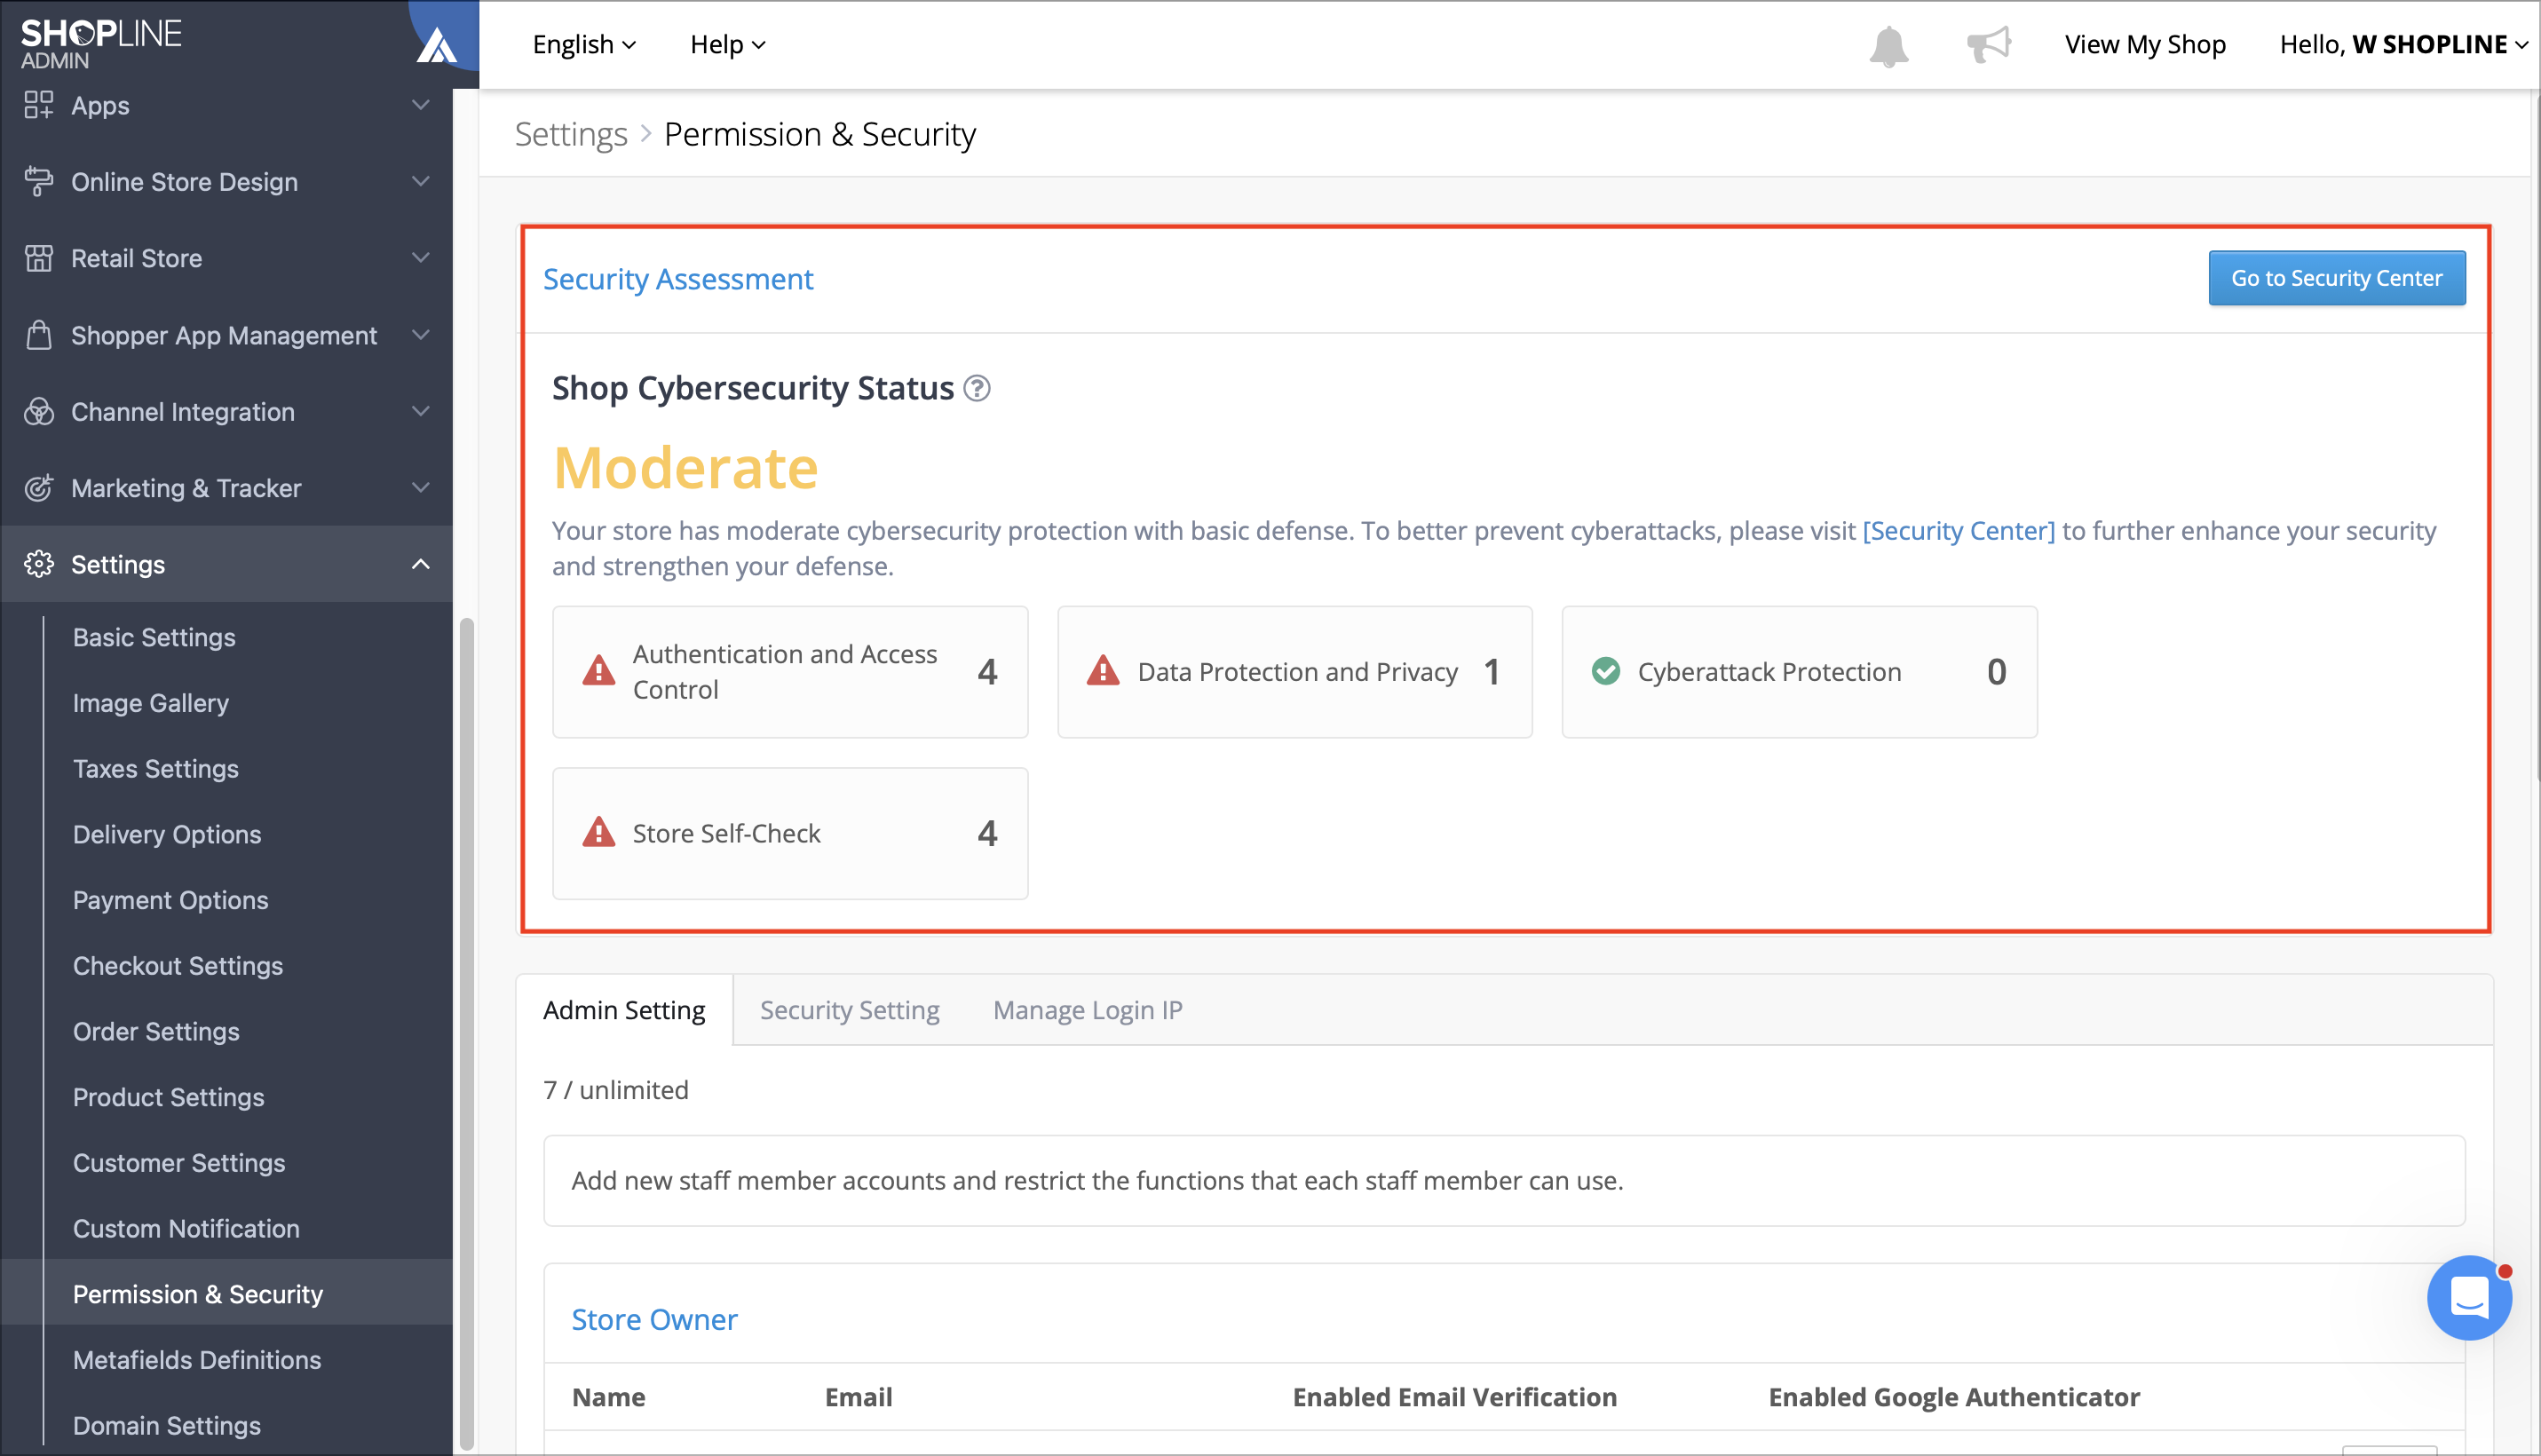Screen dimensions: 2541x1456
Task: Click the help question mark beside Shop Cybersecurity Status
Action: pos(977,388)
